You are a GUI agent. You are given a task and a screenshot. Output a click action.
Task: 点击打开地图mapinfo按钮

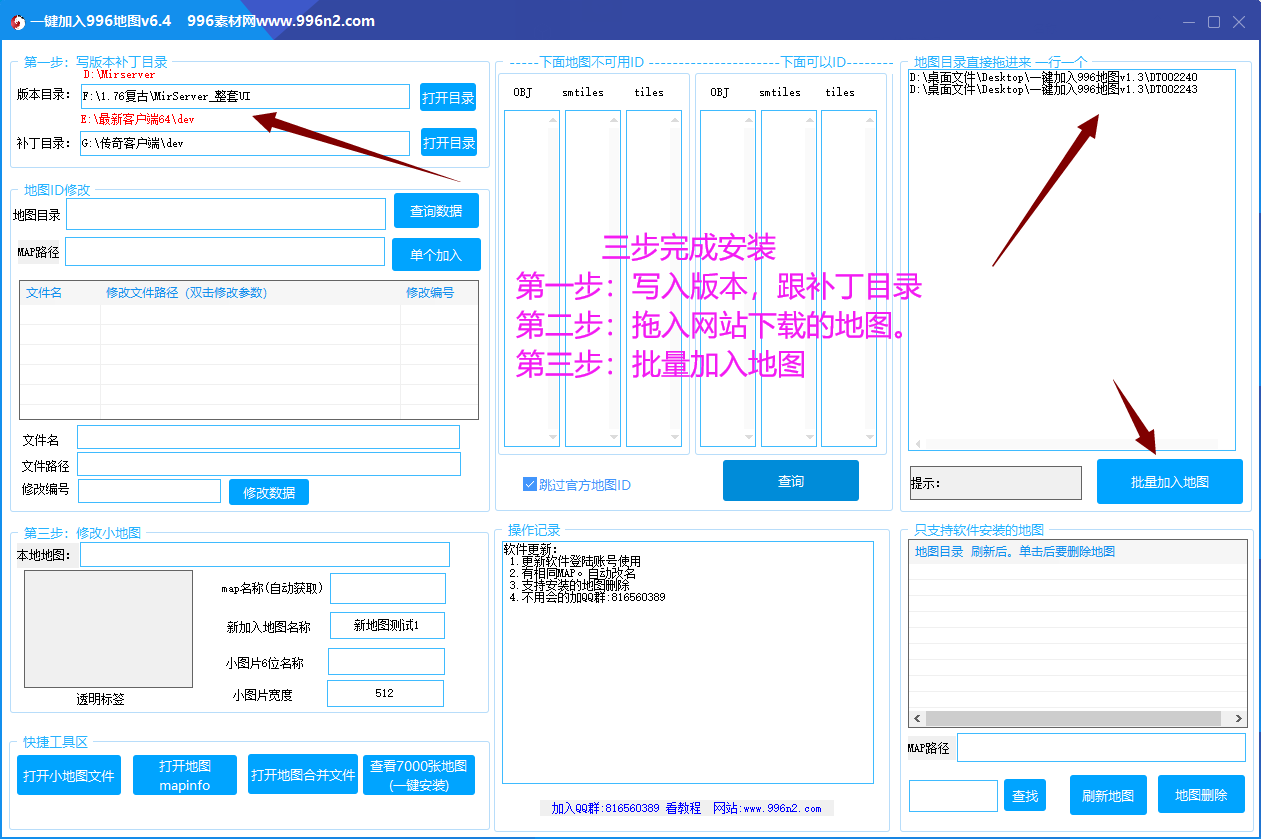click(184, 775)
